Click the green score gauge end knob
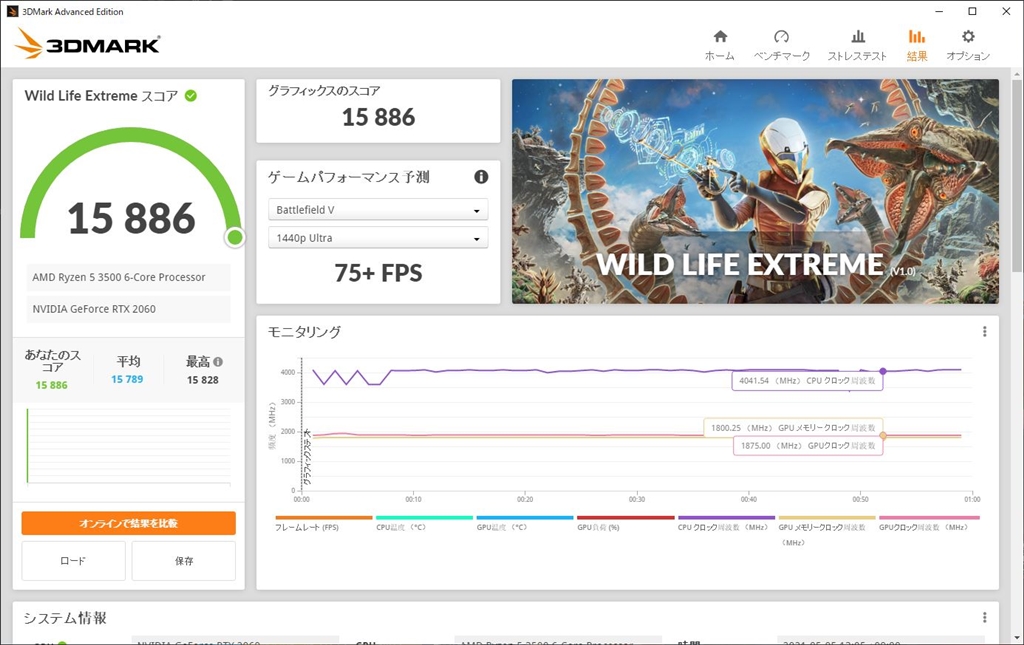Image resolution: width=1024 pixels, height=645 pixels. pyautogui.click(x=235, y=238)
